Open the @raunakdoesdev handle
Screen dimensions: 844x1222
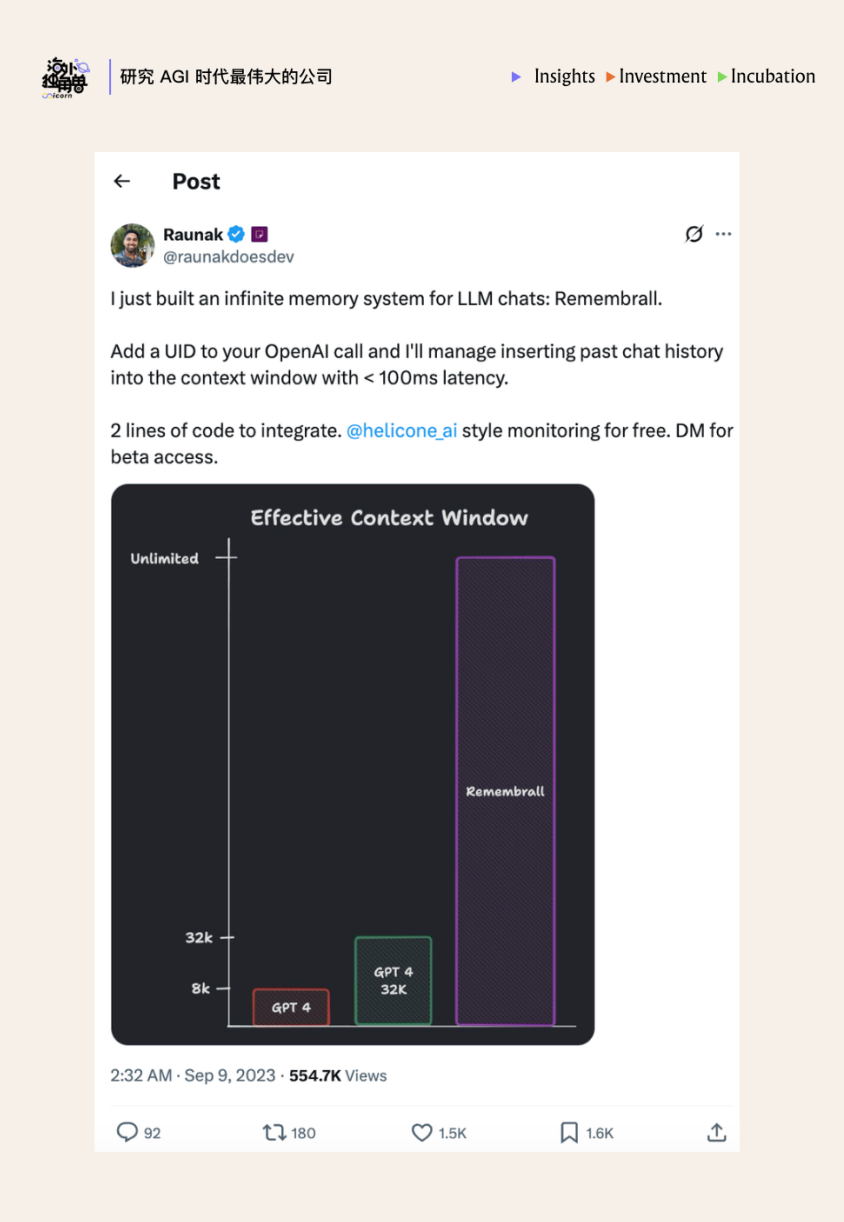[229, 257]
